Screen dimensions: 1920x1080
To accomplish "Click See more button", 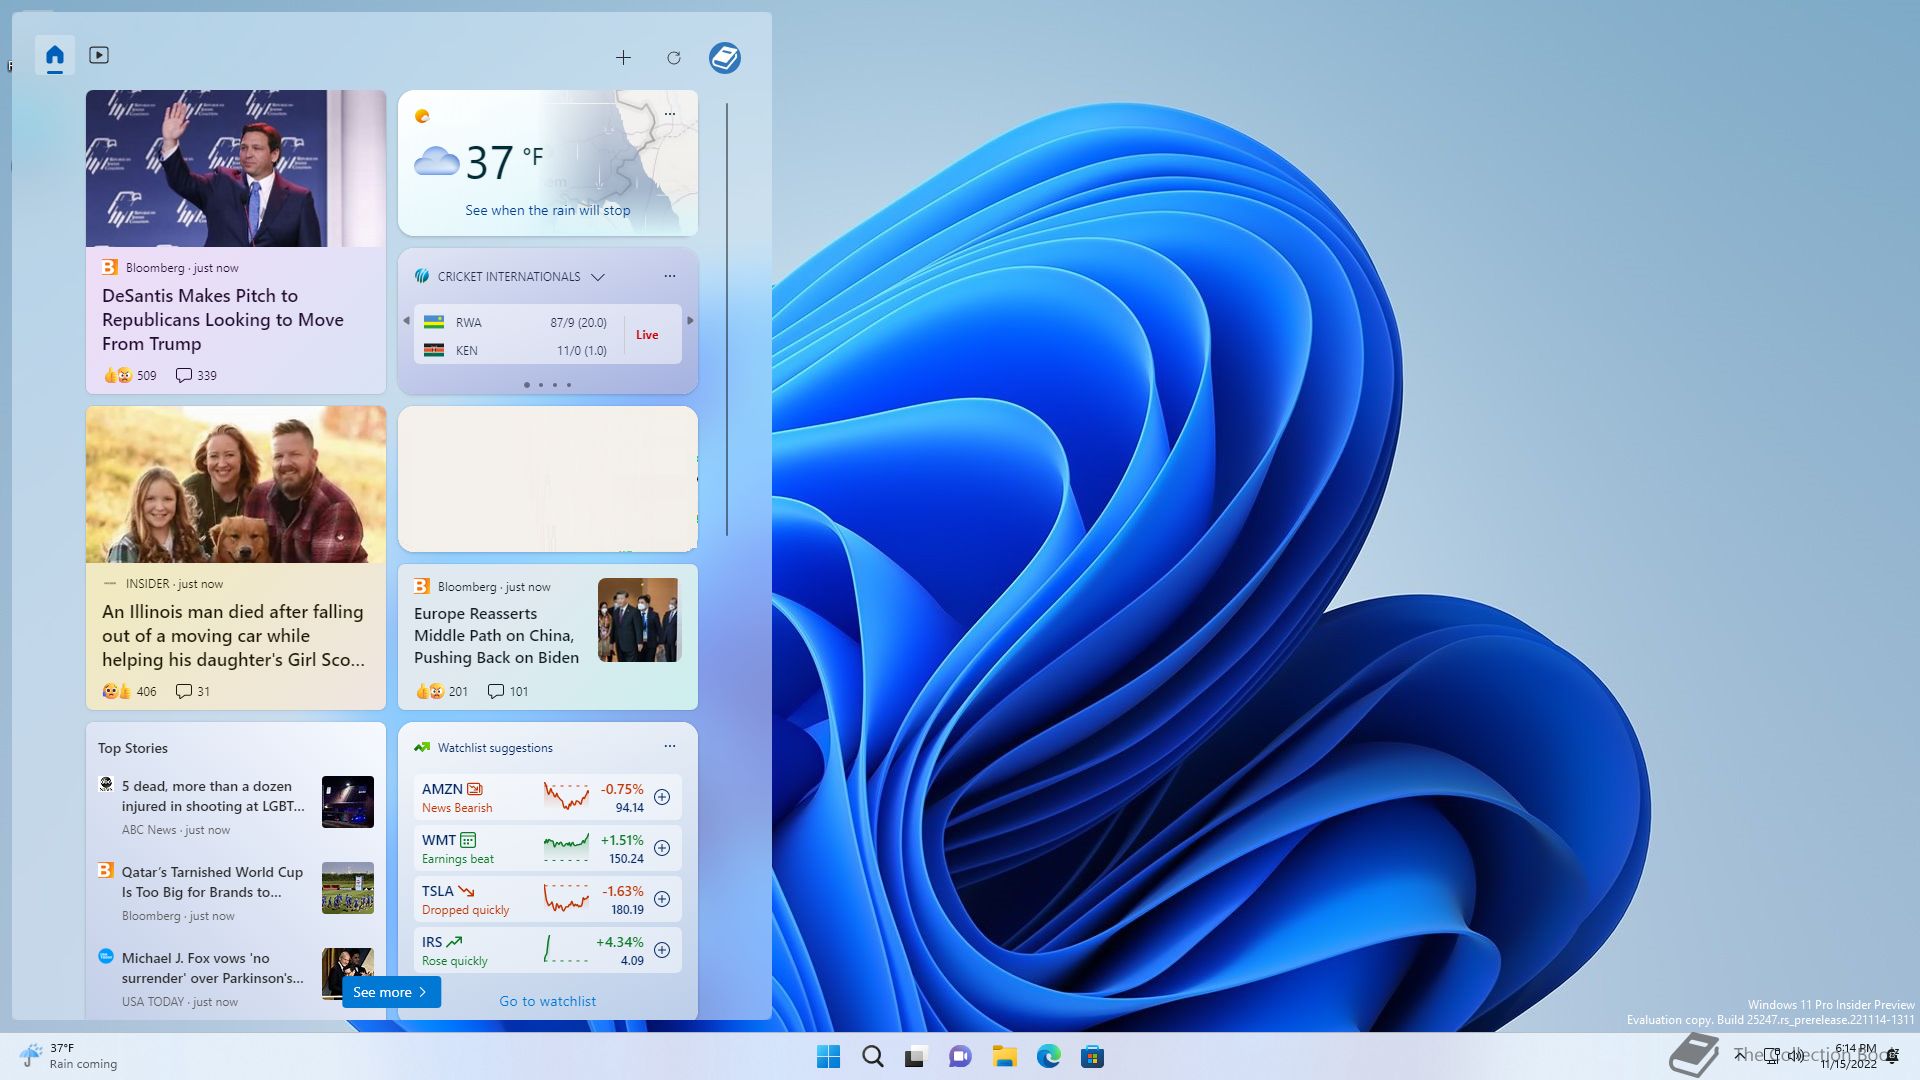I will [x=391, y=992].
